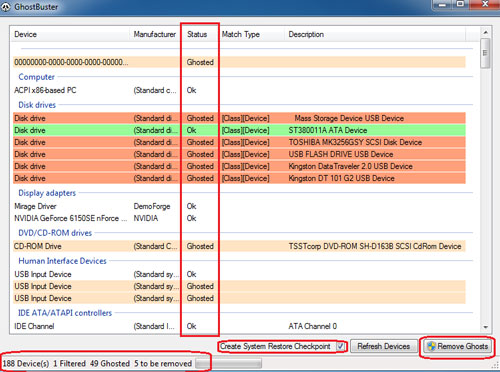Select the 00000000-0000-0000-0000 ghosted row
This screenshot has width=500, height=372.
tap(239, 62)
